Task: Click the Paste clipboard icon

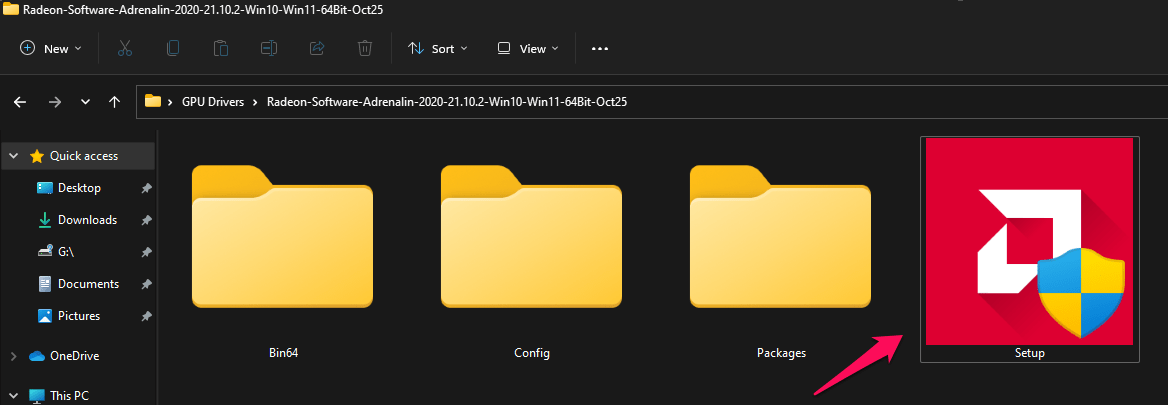Action: pyautogui.click(x=220, y=48)
